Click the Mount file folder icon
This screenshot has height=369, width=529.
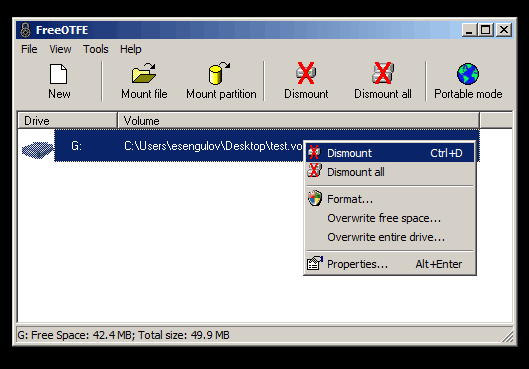pyautogui.click(x=144, y=73)
